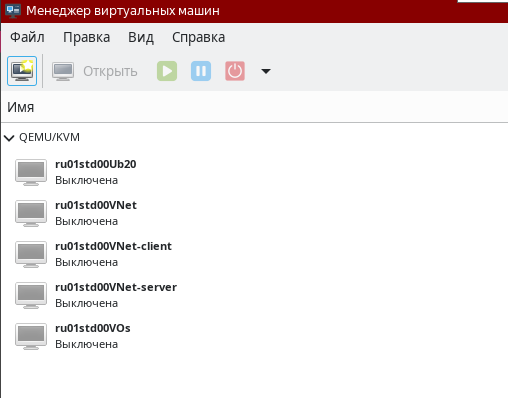Click the monitor icon beside Открыть
The image size is (508, 398).
click(63, 71)
